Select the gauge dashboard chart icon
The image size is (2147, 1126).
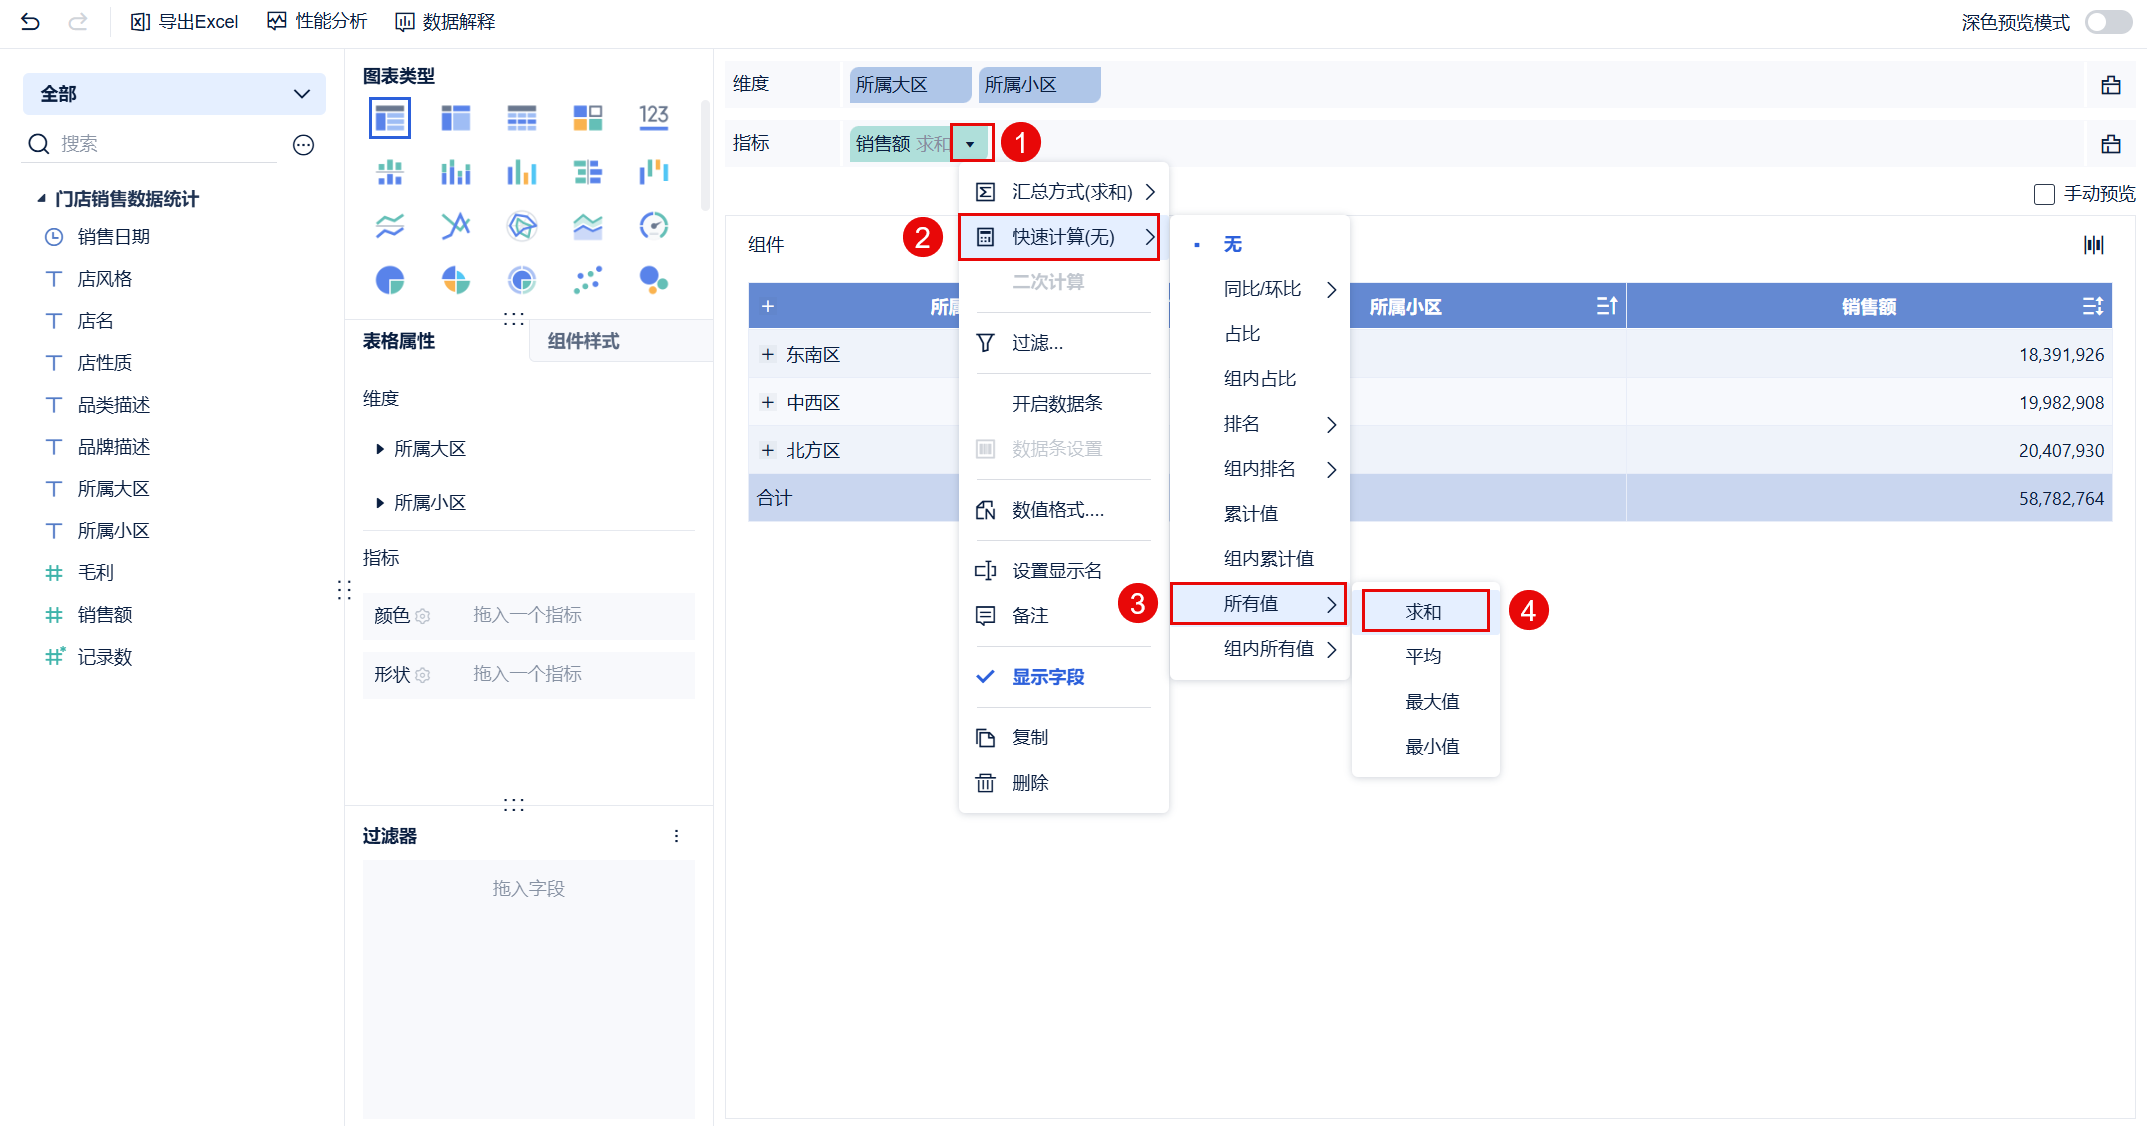point(653,226)
